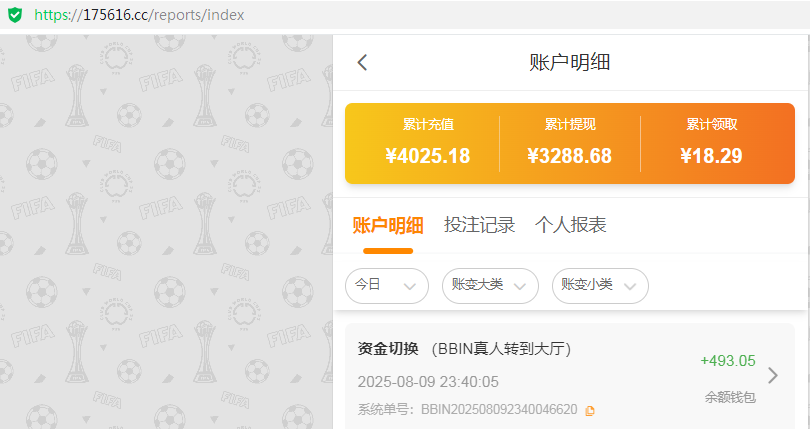This screenshot has width=810, height=429.
Task: Go back using the header arrow
Action: (x=362, y=62)
